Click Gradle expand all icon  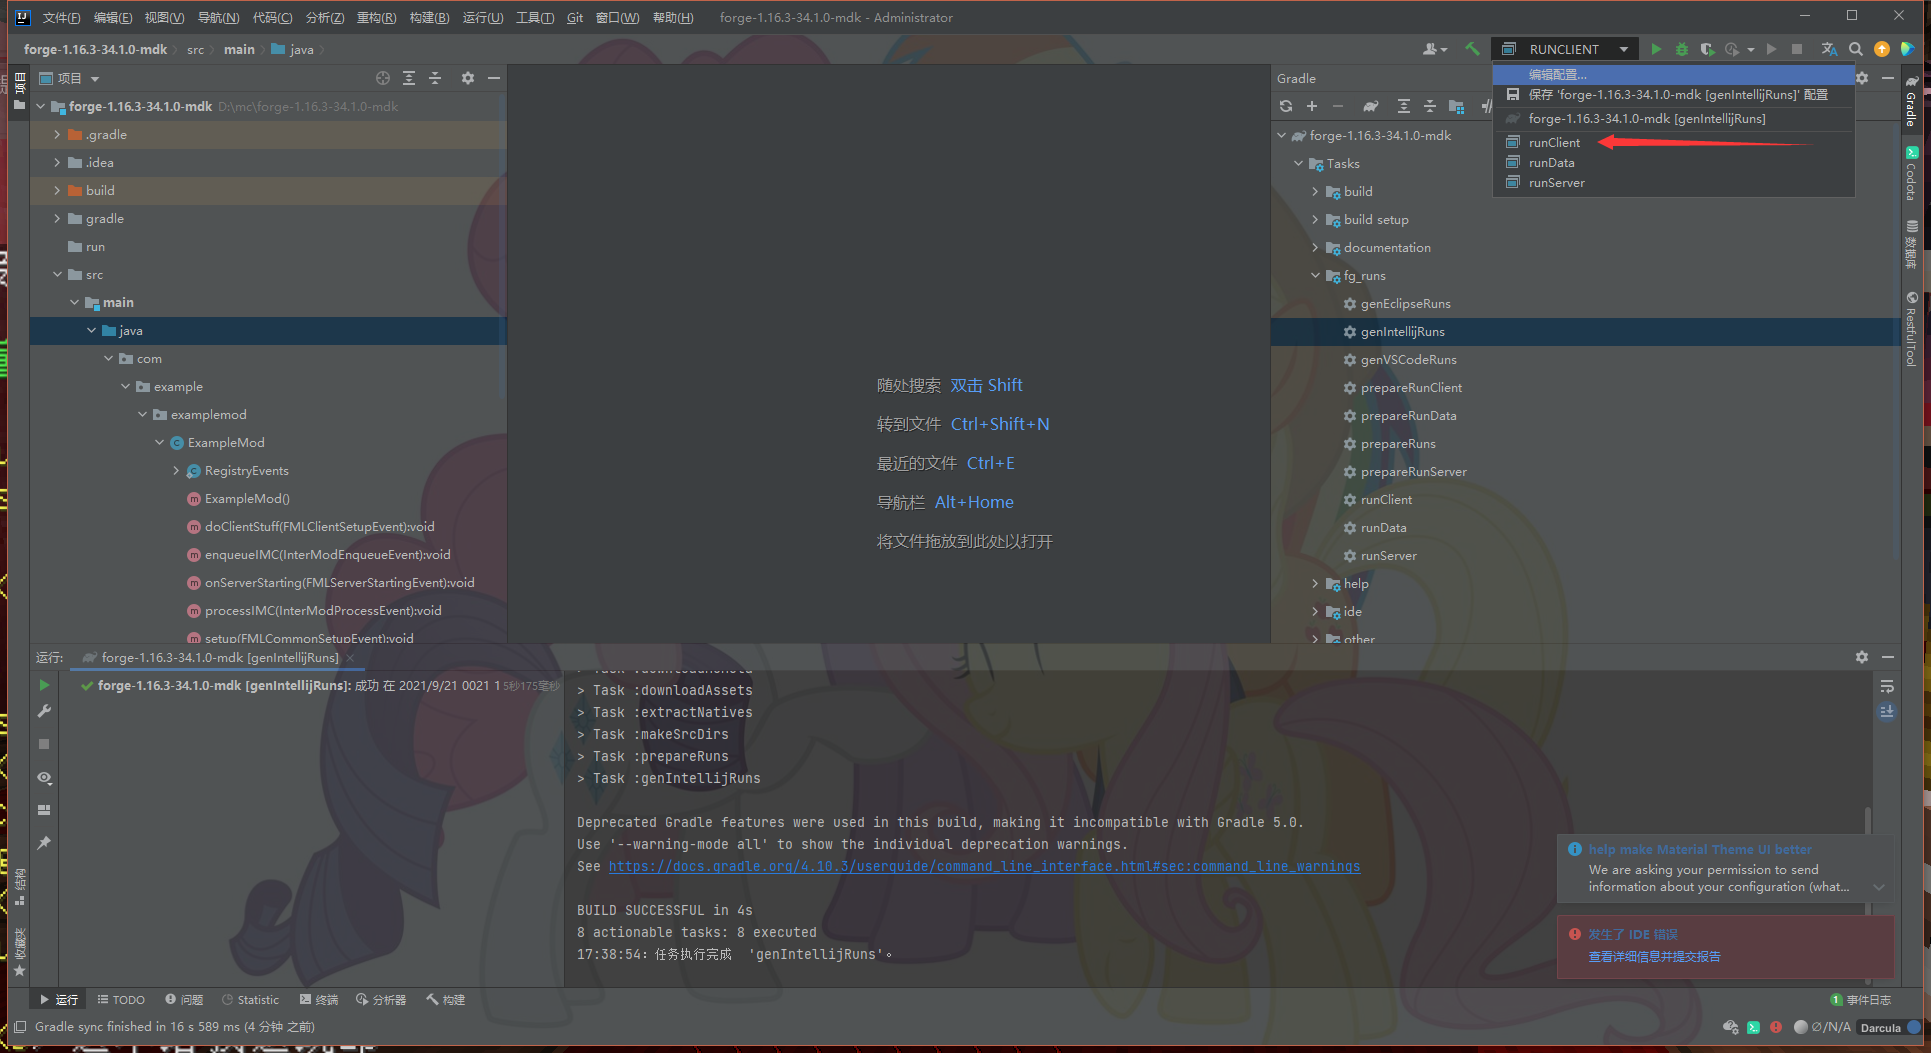coord(1404,106)
